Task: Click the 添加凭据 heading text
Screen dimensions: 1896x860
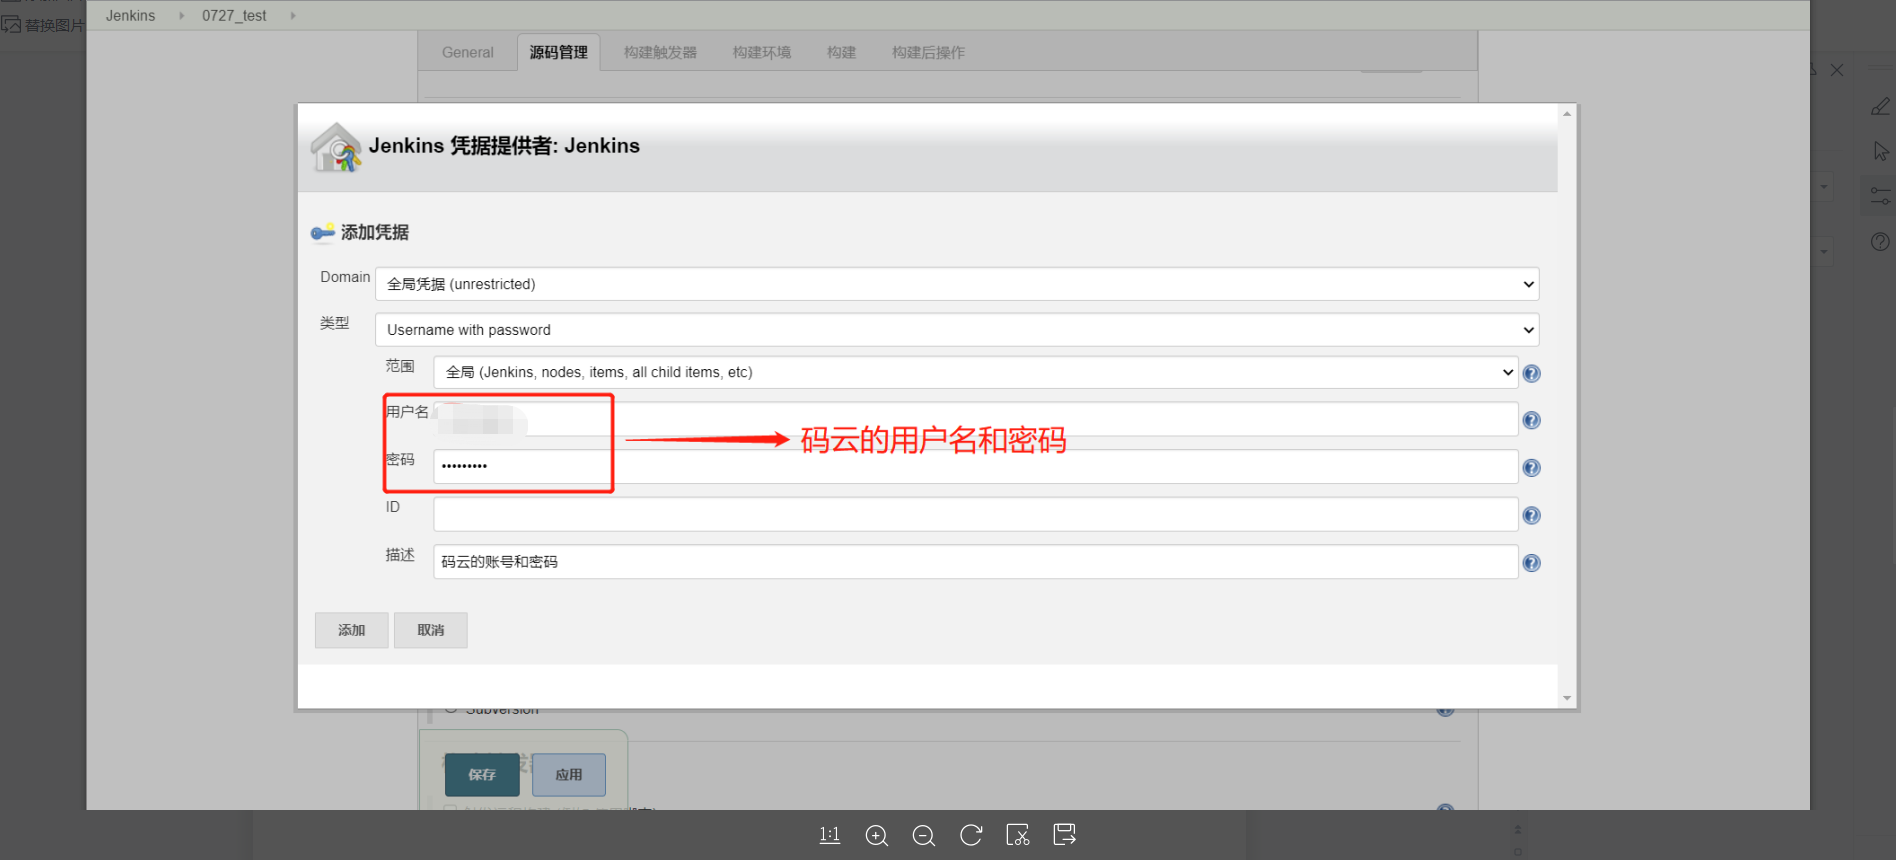Action: coord(375,232)
